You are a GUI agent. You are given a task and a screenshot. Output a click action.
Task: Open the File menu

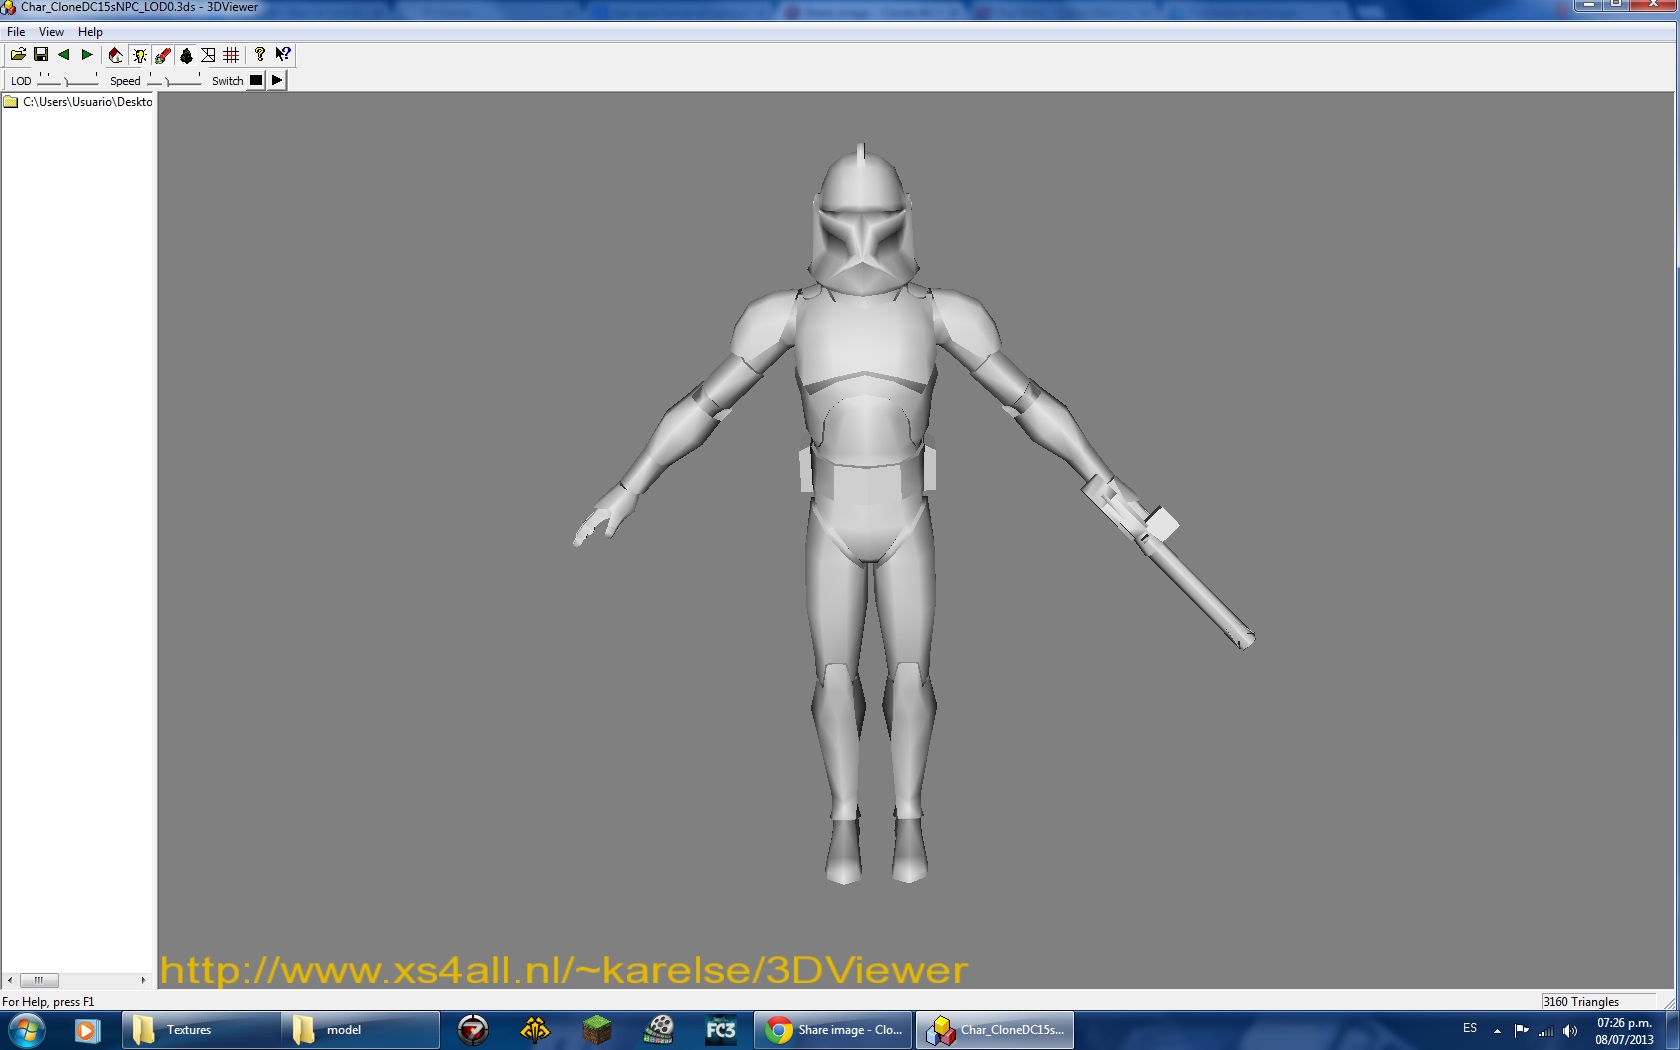pos(16,32)
